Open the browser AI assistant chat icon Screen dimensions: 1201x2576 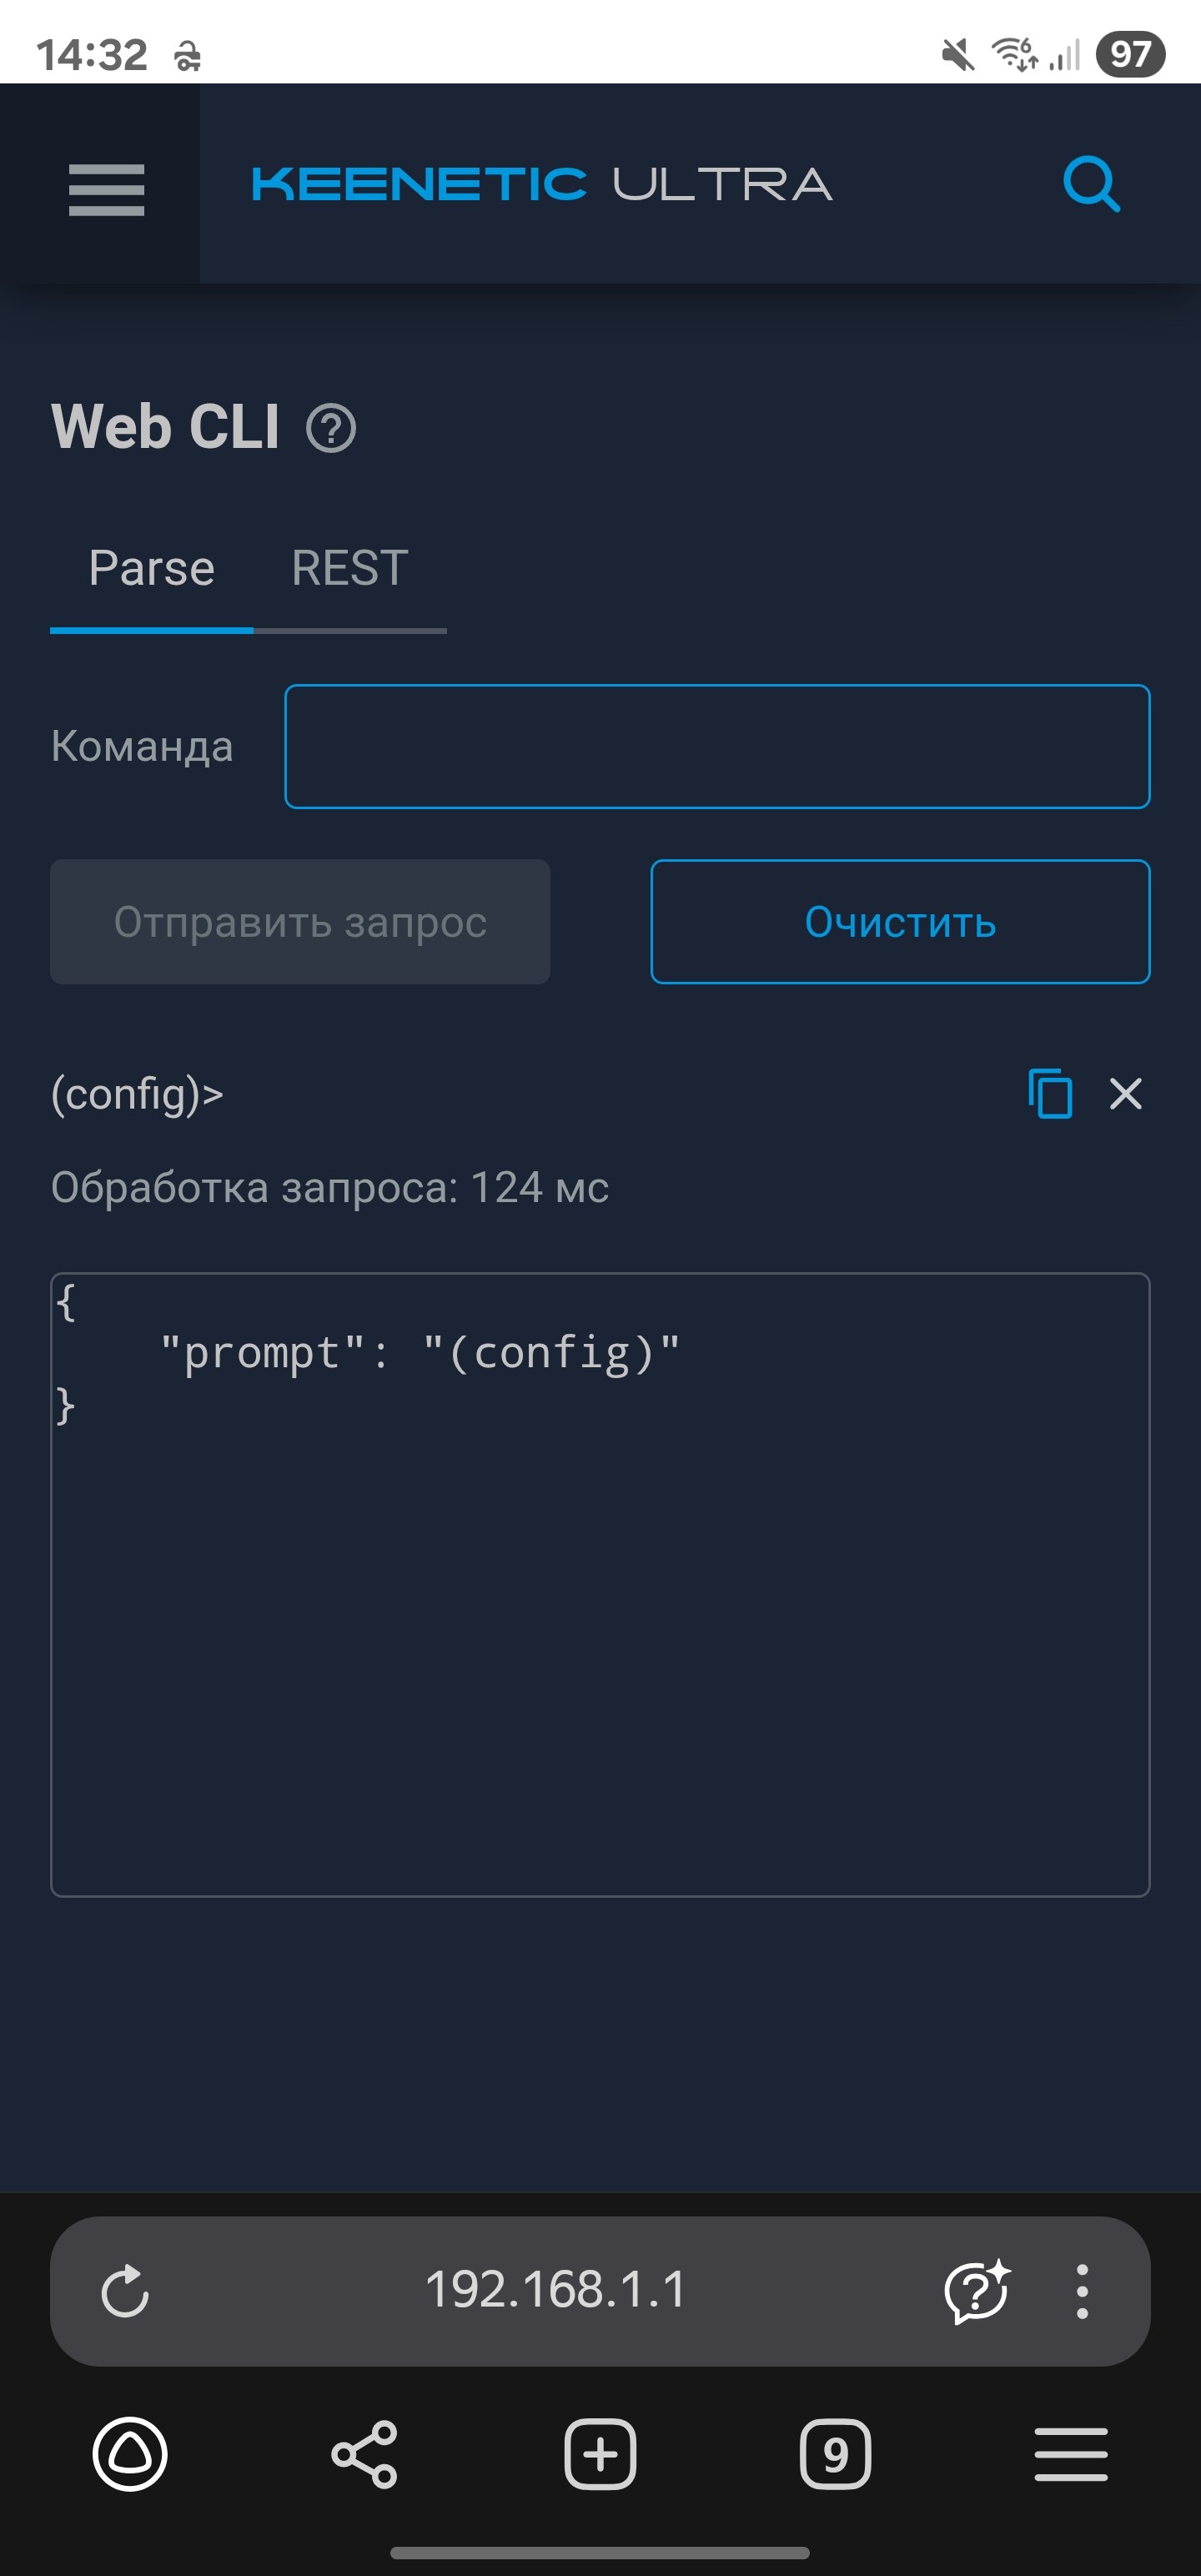coord(977,2290)
